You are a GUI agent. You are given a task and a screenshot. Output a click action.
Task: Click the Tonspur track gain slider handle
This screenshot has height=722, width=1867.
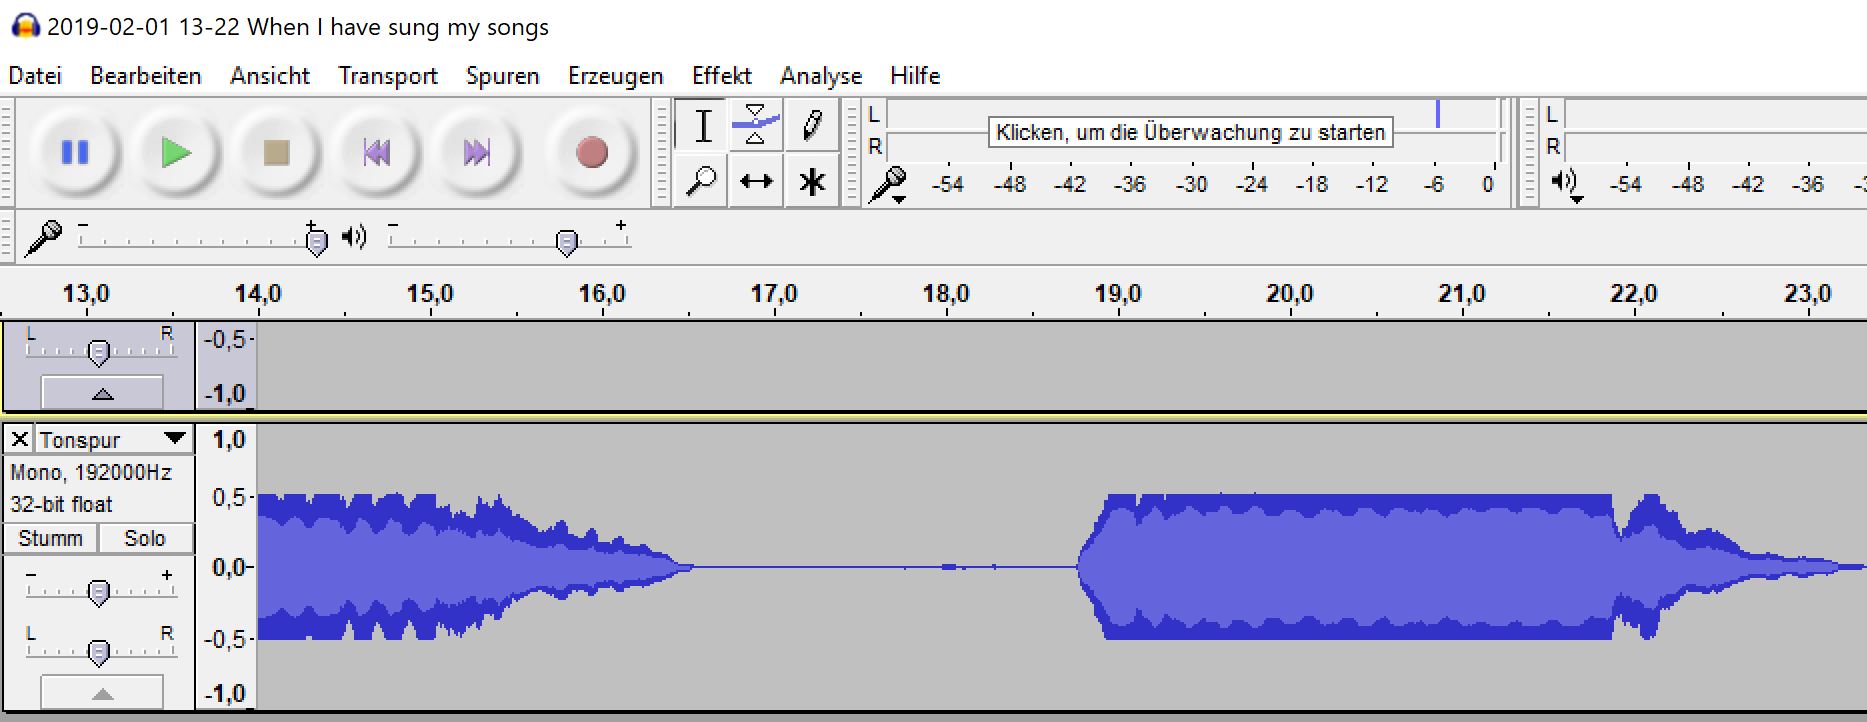coord(98,593)
